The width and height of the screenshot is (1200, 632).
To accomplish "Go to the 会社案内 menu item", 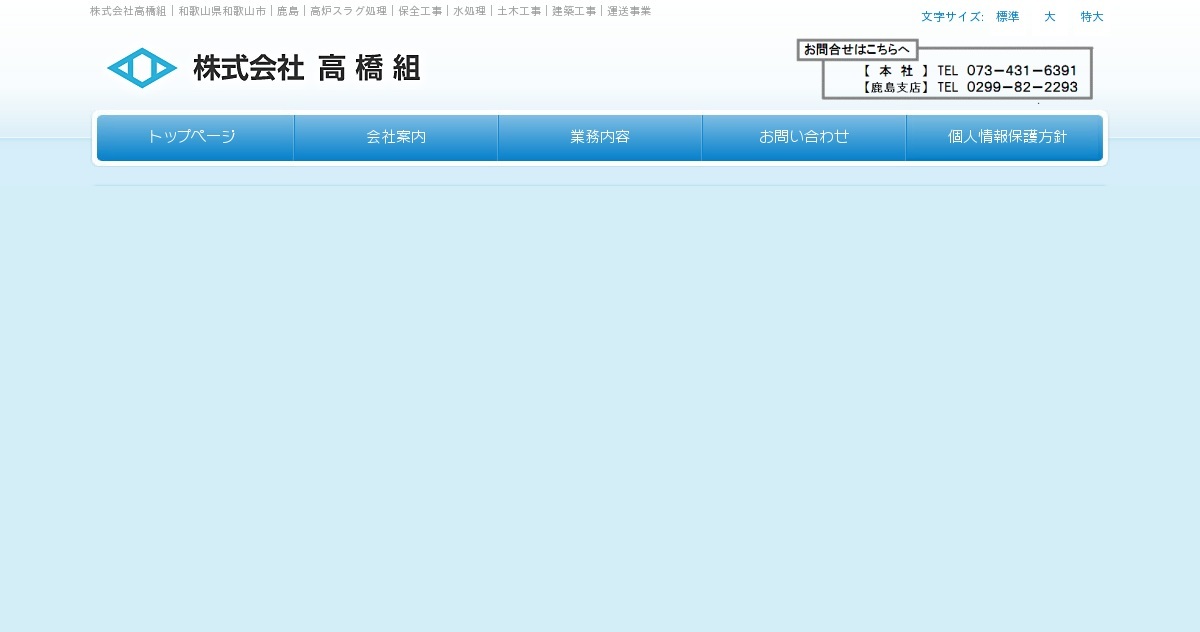I will pyautogui.click(x=396, y=138).
